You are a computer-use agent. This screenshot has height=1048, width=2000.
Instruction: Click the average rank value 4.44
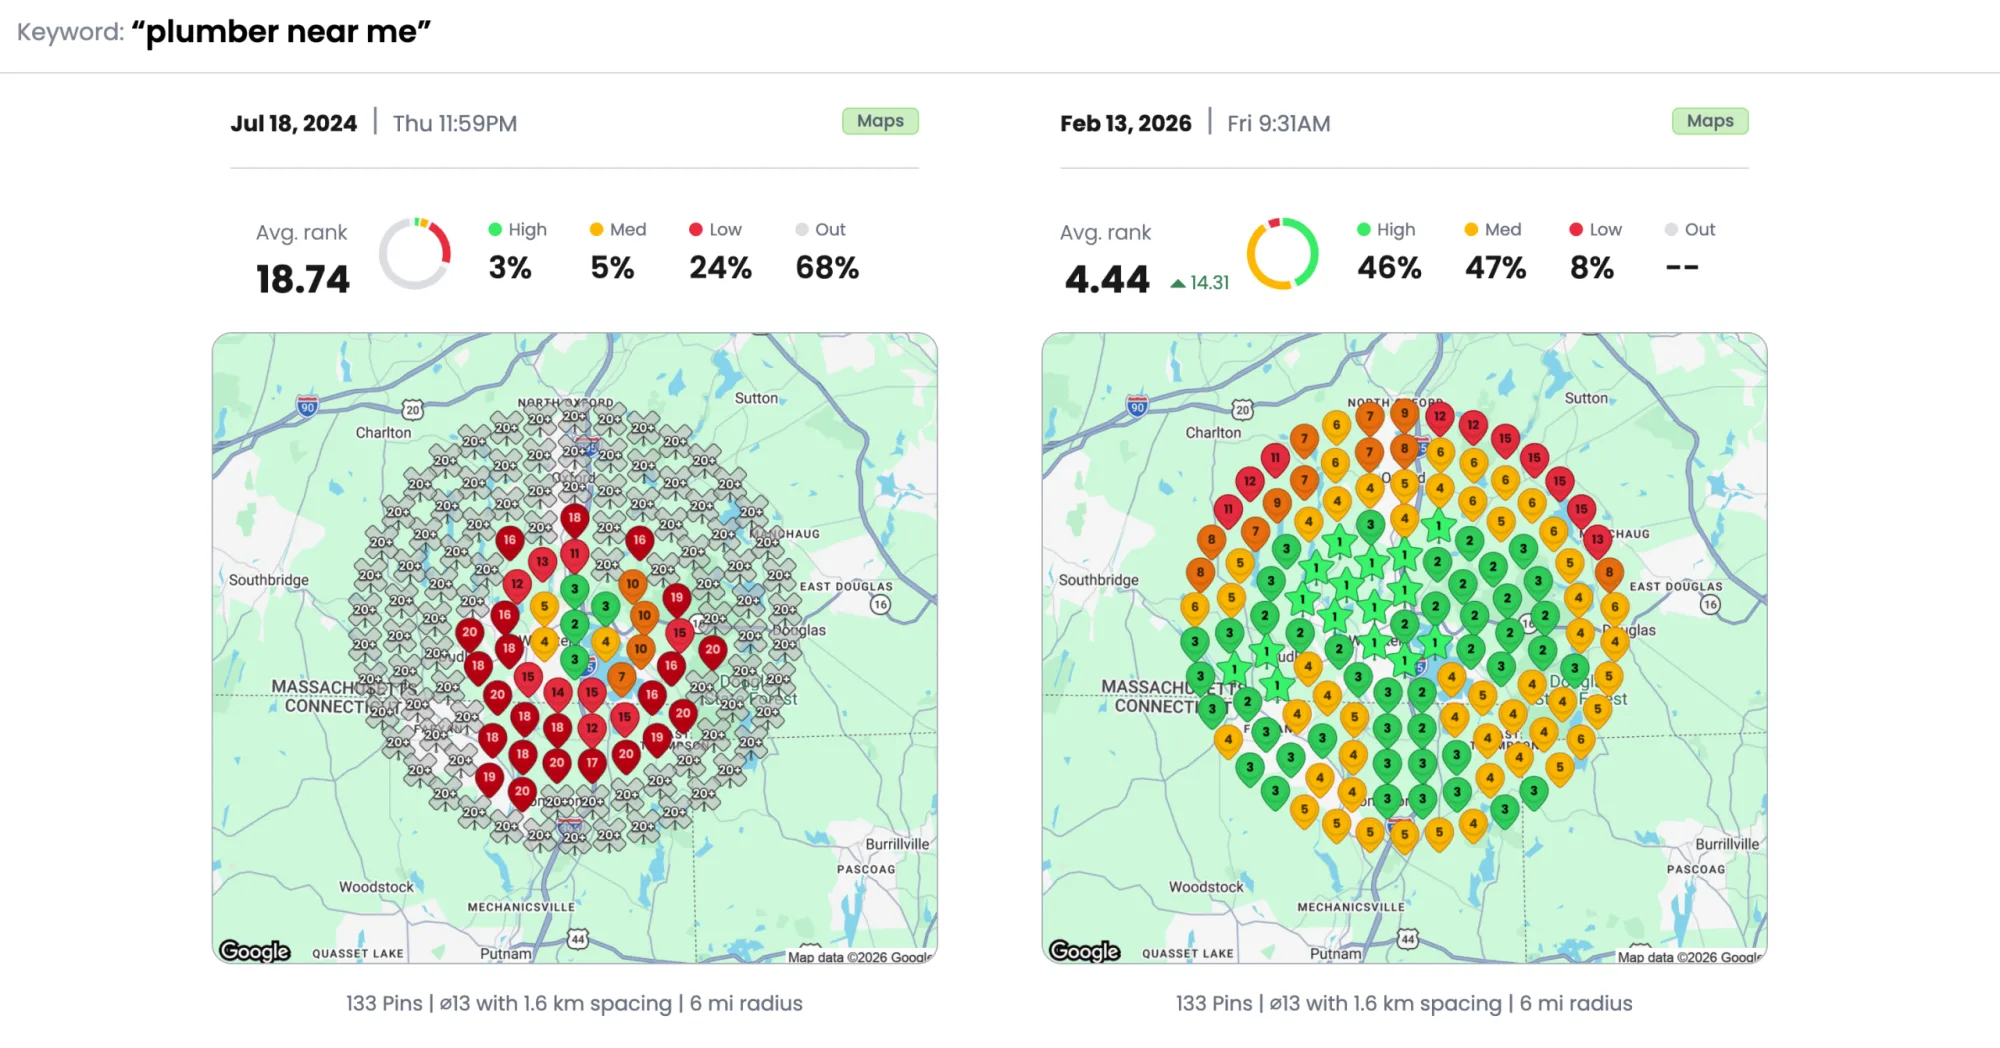1108,279
